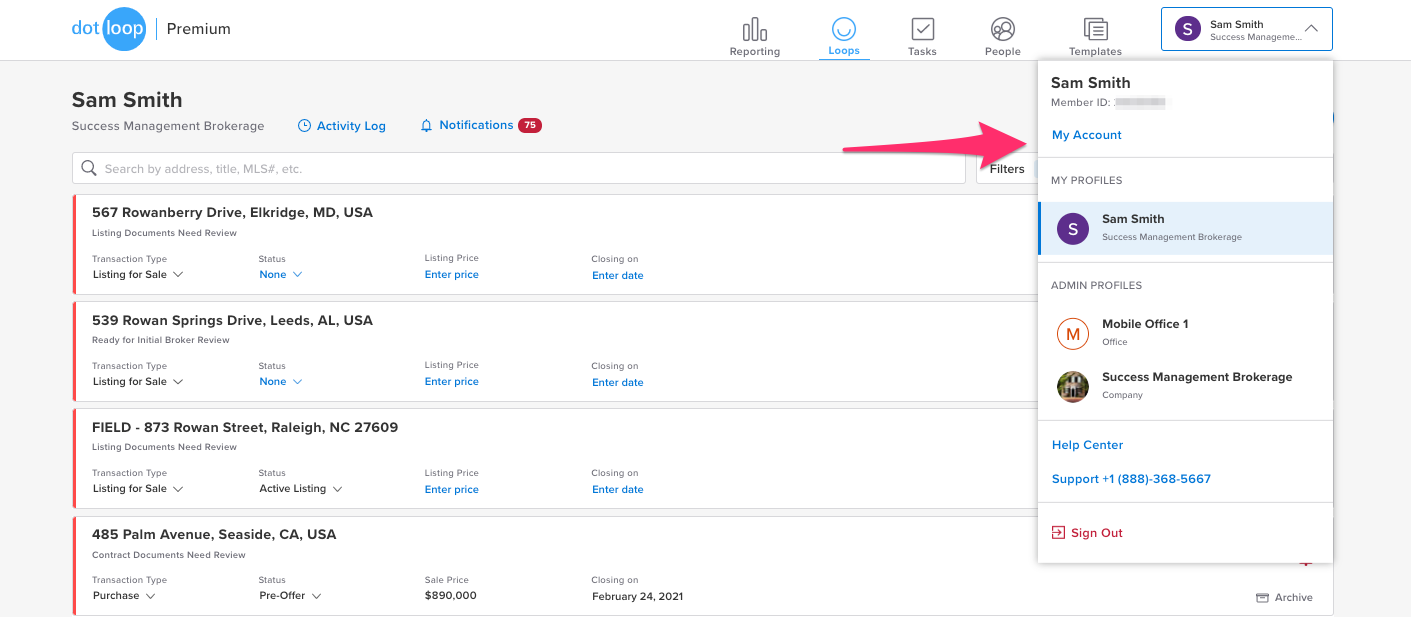Collapse the account menu using the chevron
This screenshot has width=1411, height=617.
click(1313, 29)
